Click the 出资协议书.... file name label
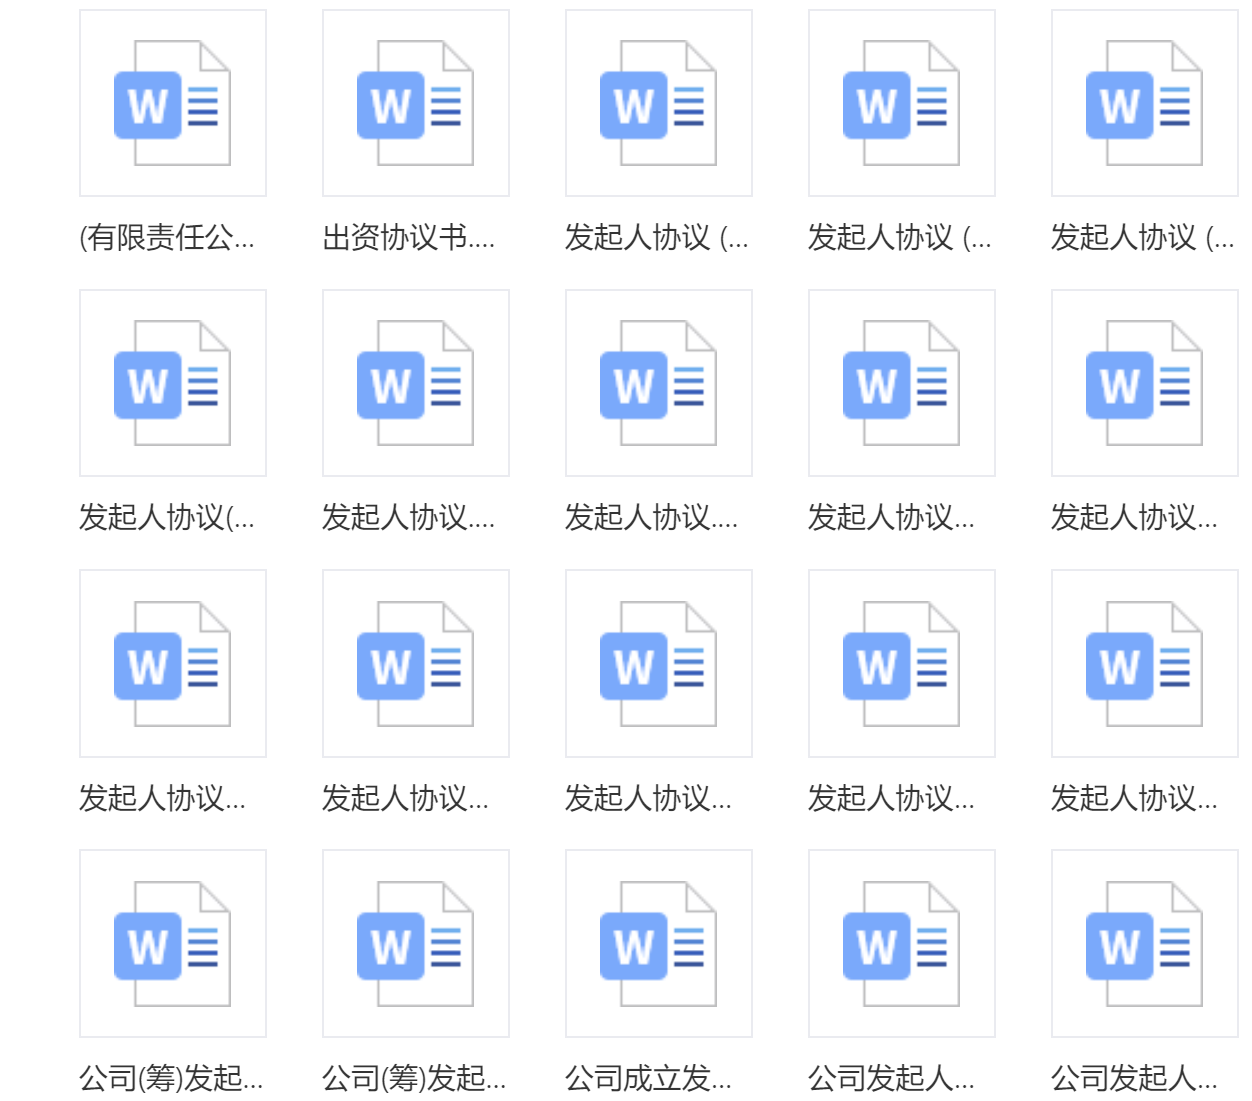The width and height of the screenshot is (1252, 1101). tap(408, 238)
